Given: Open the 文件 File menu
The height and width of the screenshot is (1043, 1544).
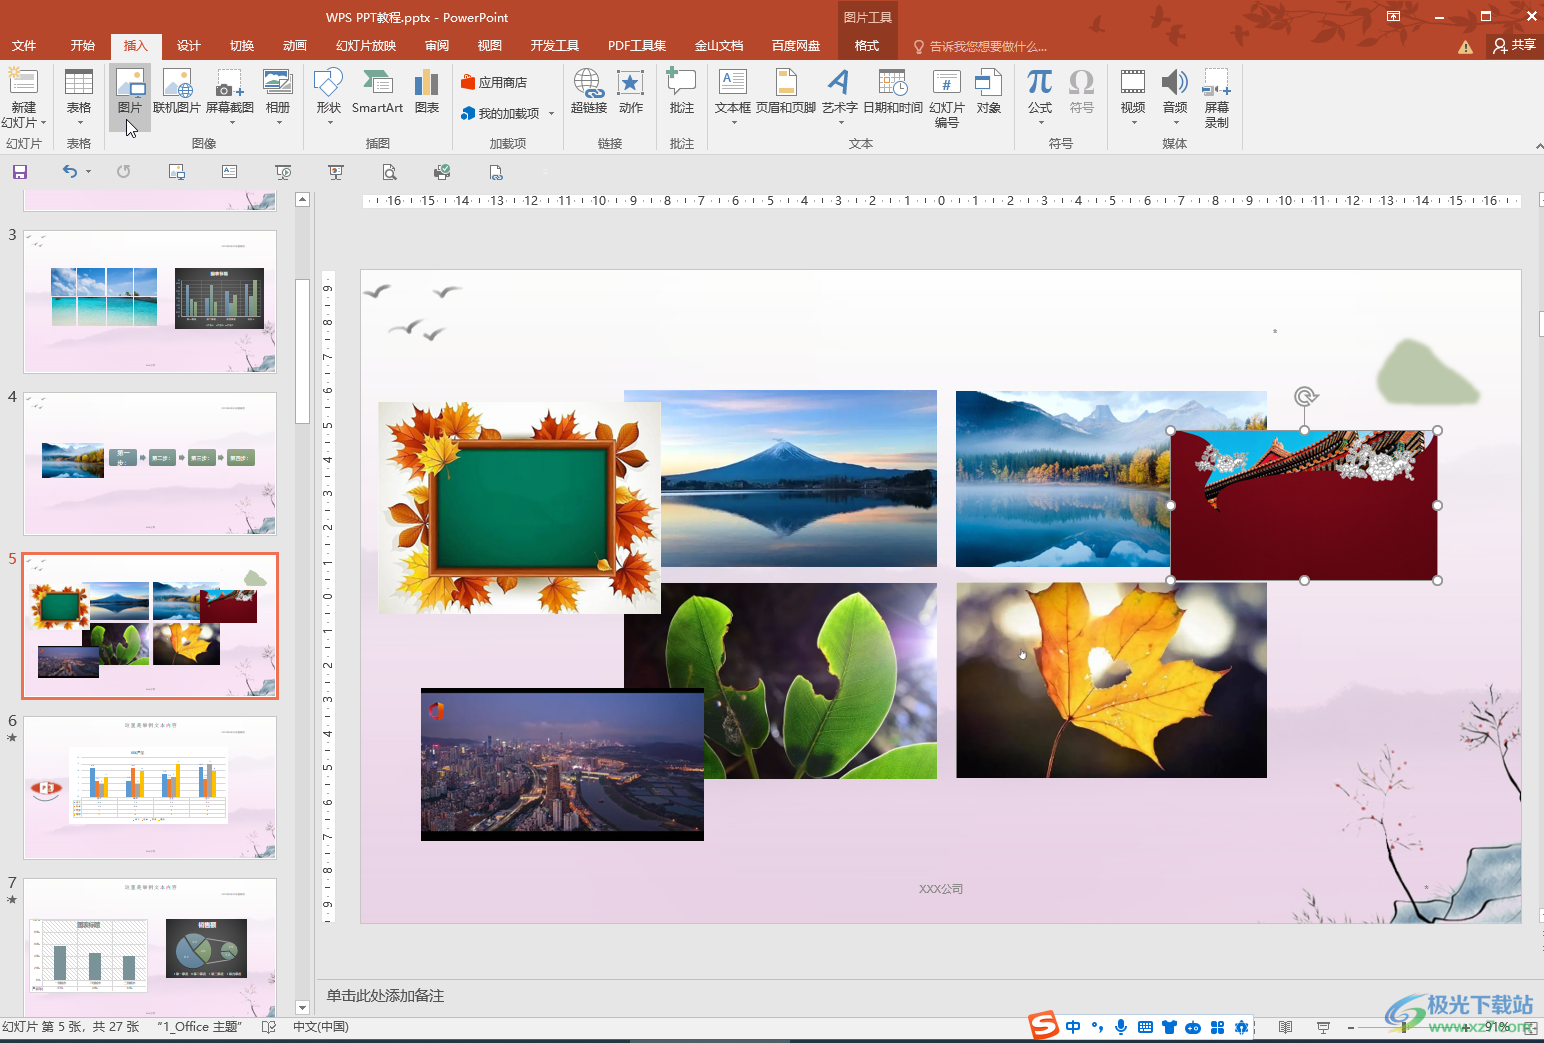Looking at the screenshot, I should click(x=24, y=46).
